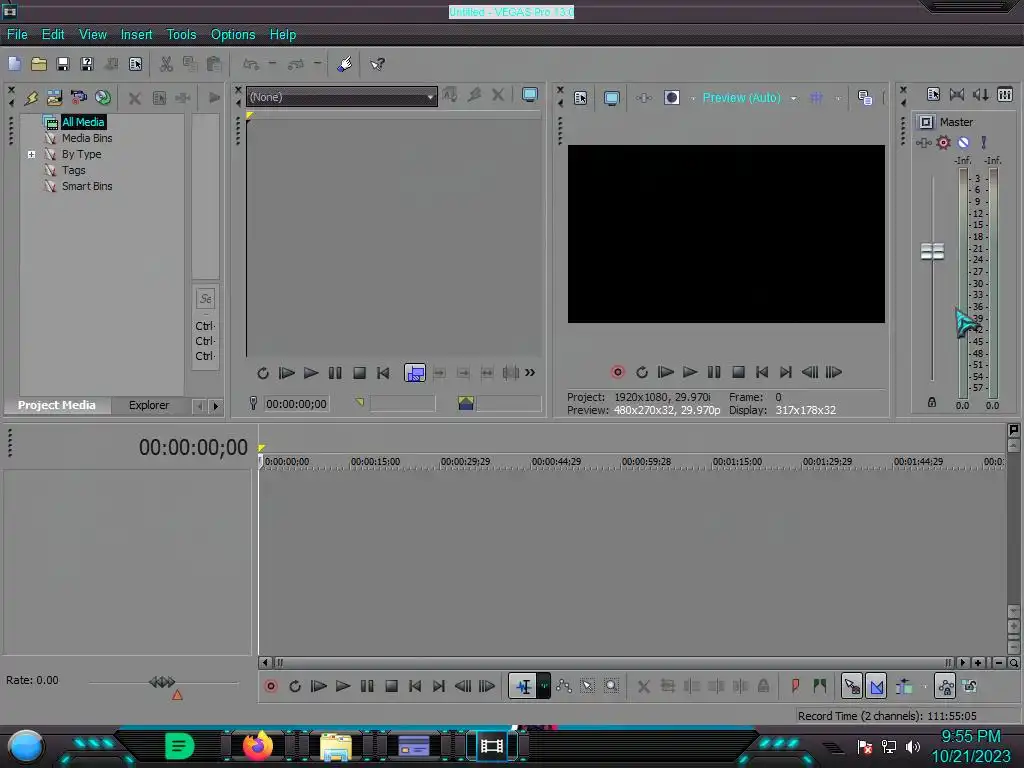
Task: Toggle Overwrite mode in the Trimmer
Action: [x=415, y=373]
